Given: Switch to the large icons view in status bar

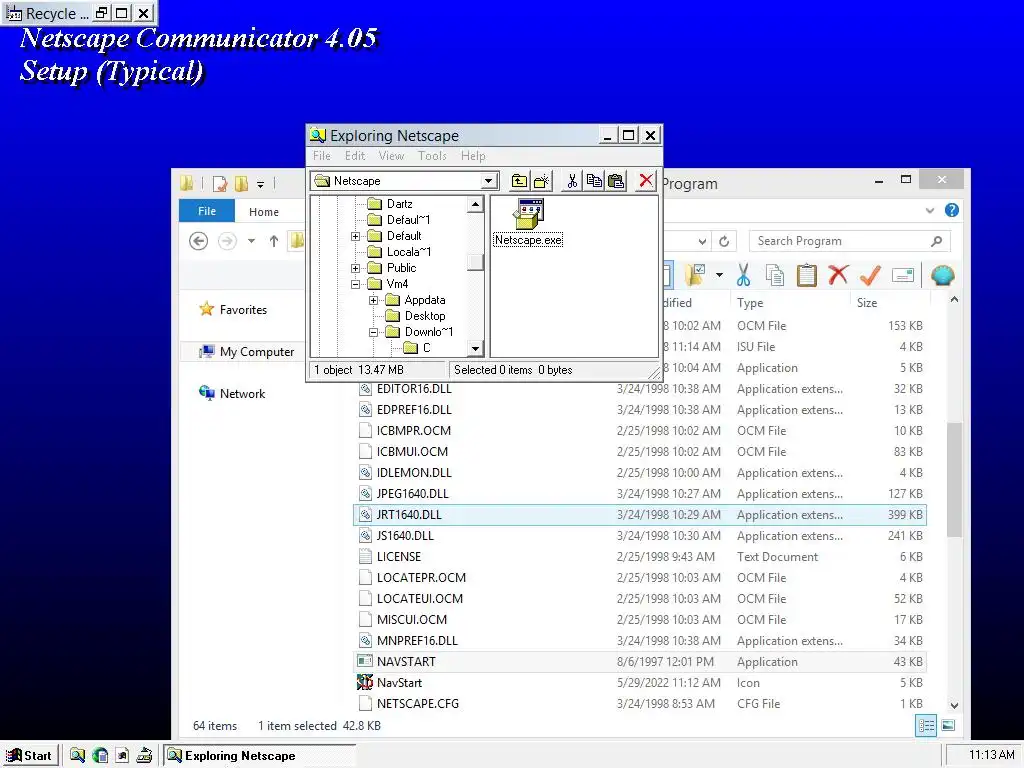Looking at the screenshot, I should [948, 726].
